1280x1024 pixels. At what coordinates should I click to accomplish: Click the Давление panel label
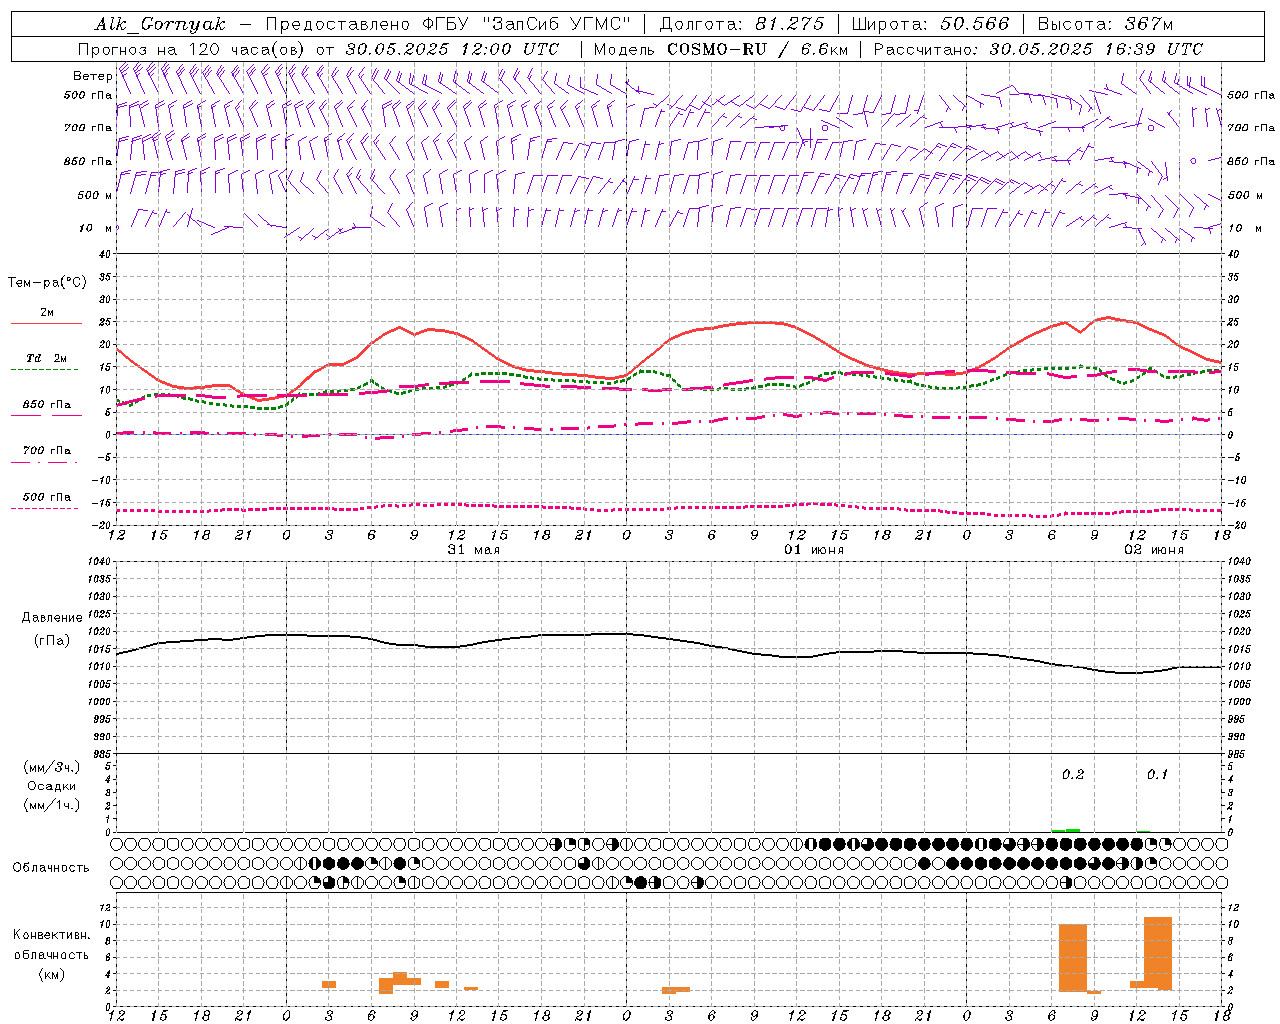click(x=52, y=618)
